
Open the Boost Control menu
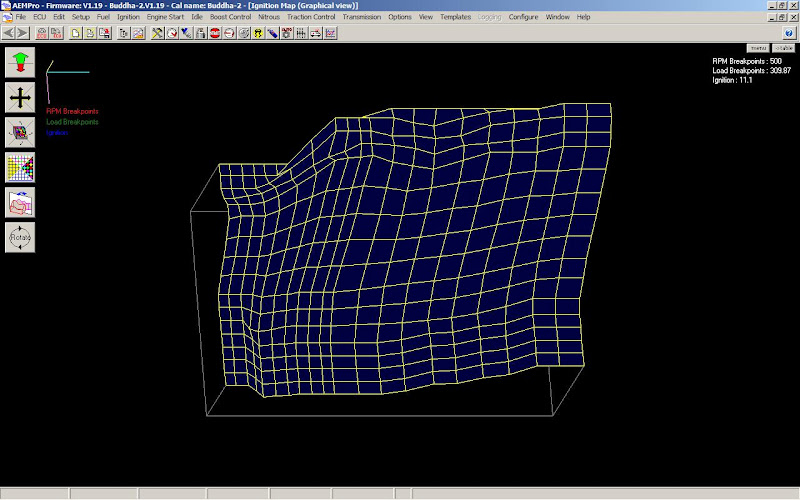(x=230, y=17)
